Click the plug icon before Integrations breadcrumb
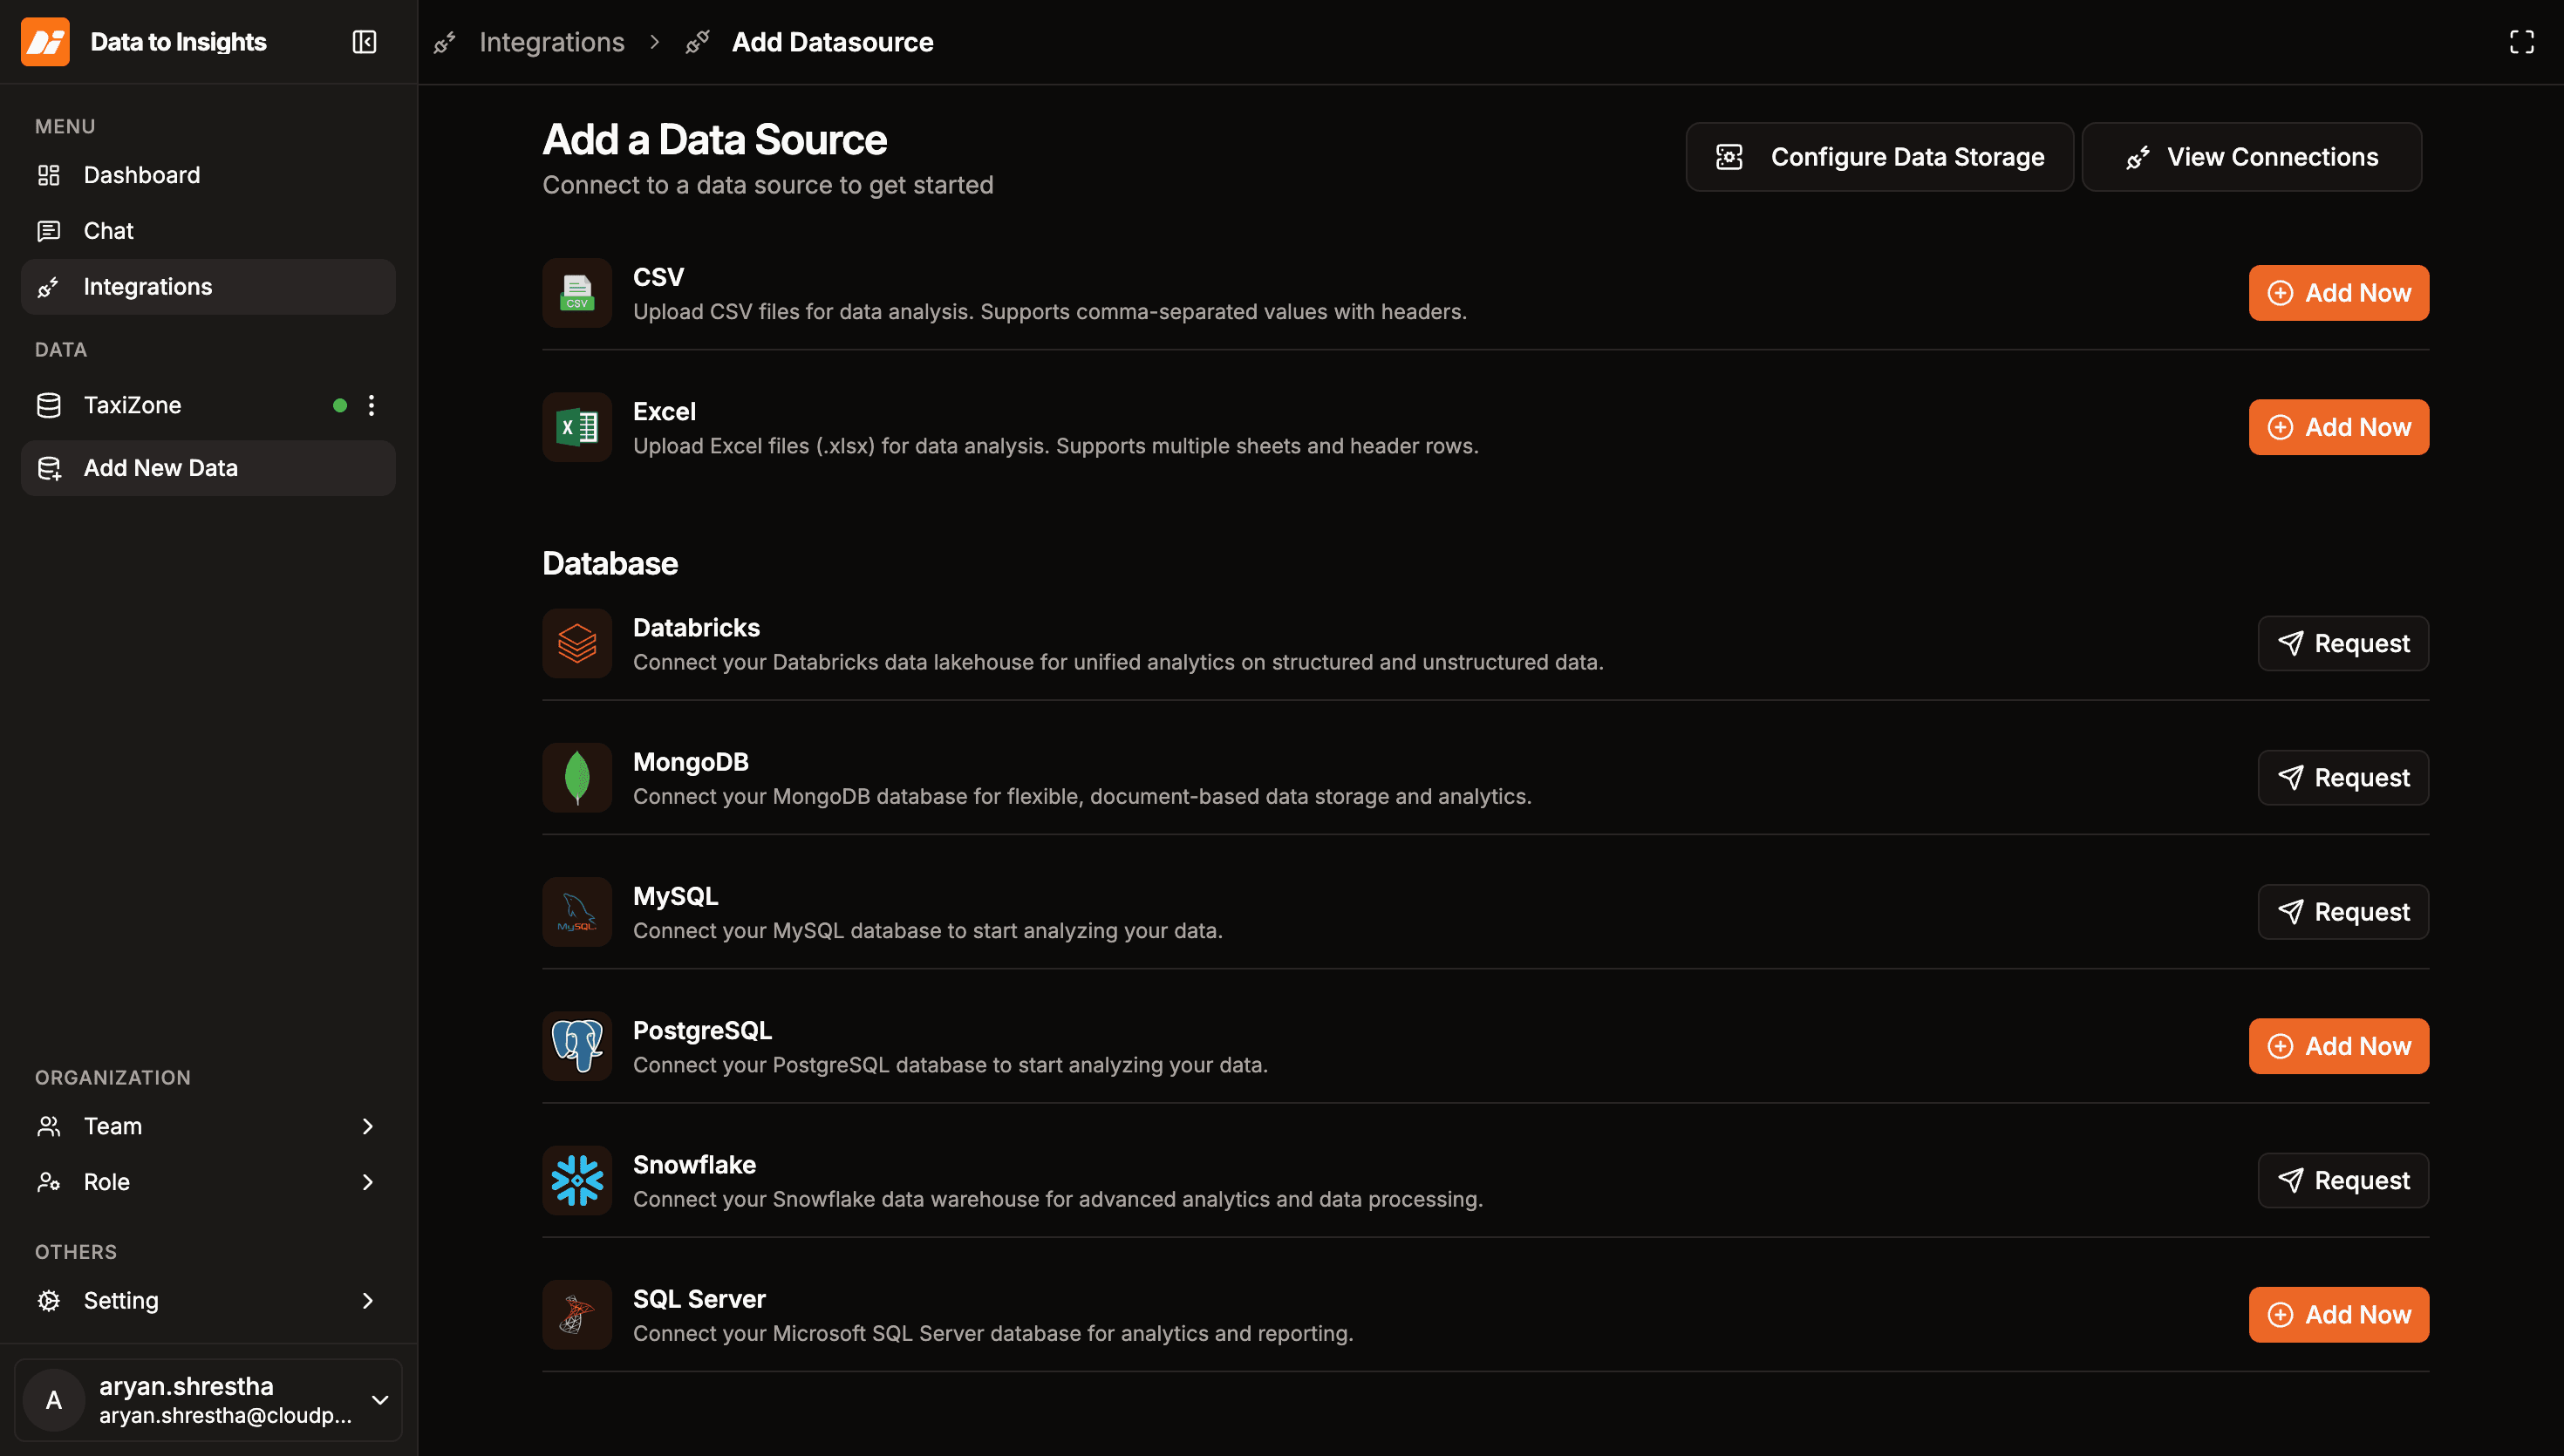Viewport: 2564px width, 1456px height. [x=445, y=42]
